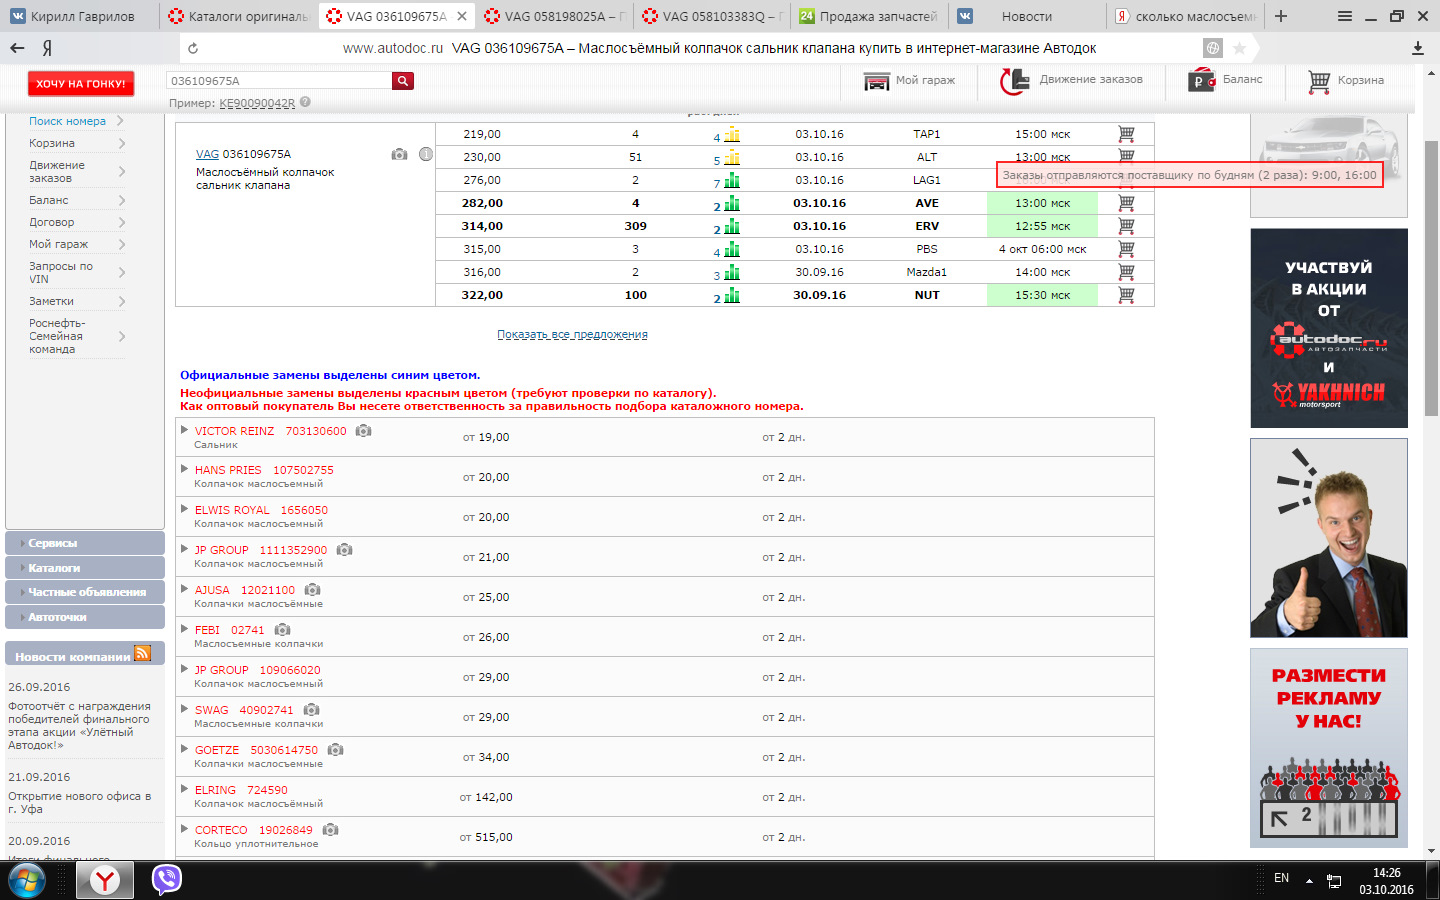Expand the HANS PRIES 107502755 offers
Image resolution: width=1440 pixels, height=900 pixels.
[184, 468]
